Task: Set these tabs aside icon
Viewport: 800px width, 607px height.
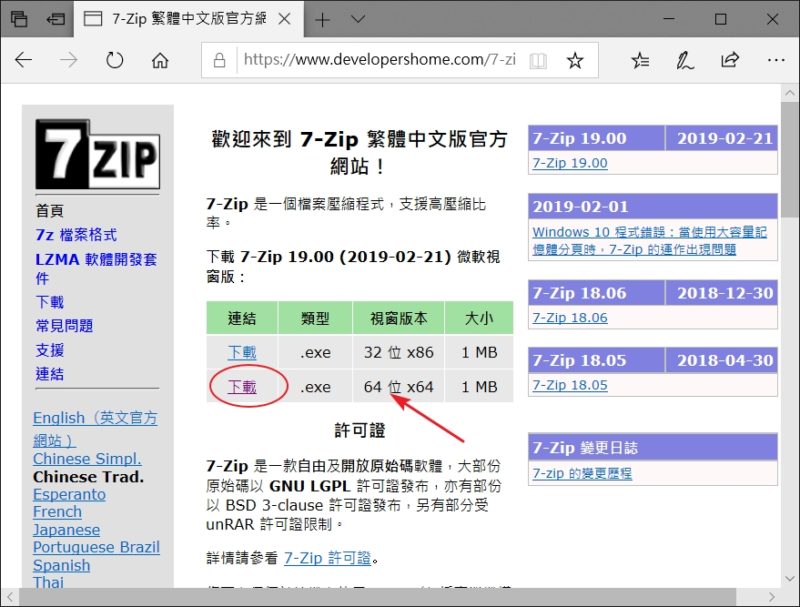Action: [x=55, y=19]
